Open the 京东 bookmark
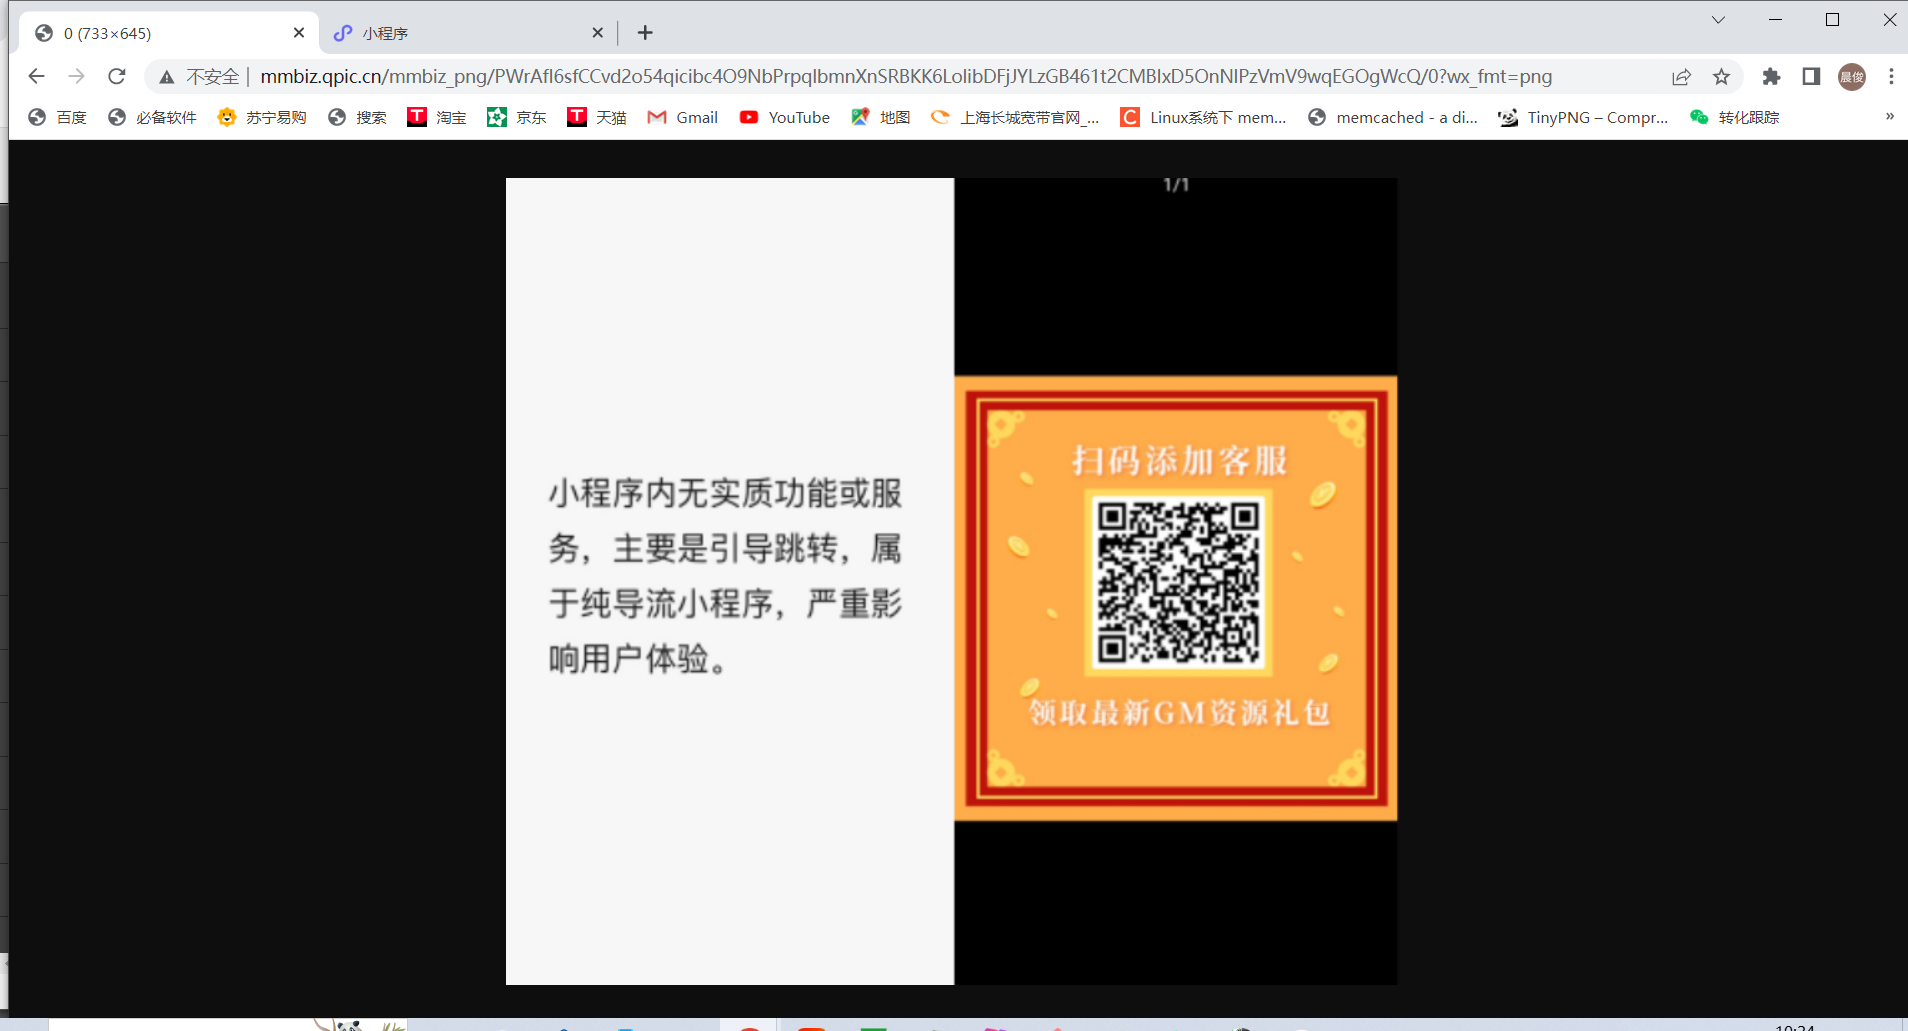Viewport: 1908px width, 1031px height. (517, 117)
